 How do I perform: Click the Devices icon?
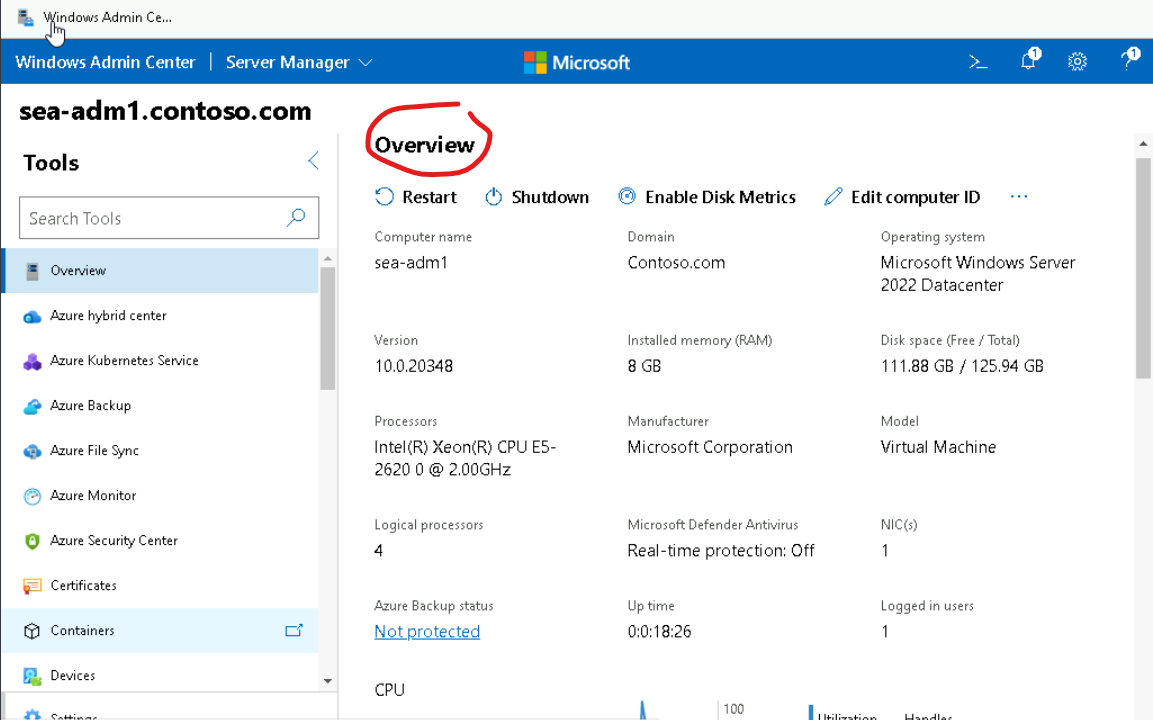tap(32, 676)
